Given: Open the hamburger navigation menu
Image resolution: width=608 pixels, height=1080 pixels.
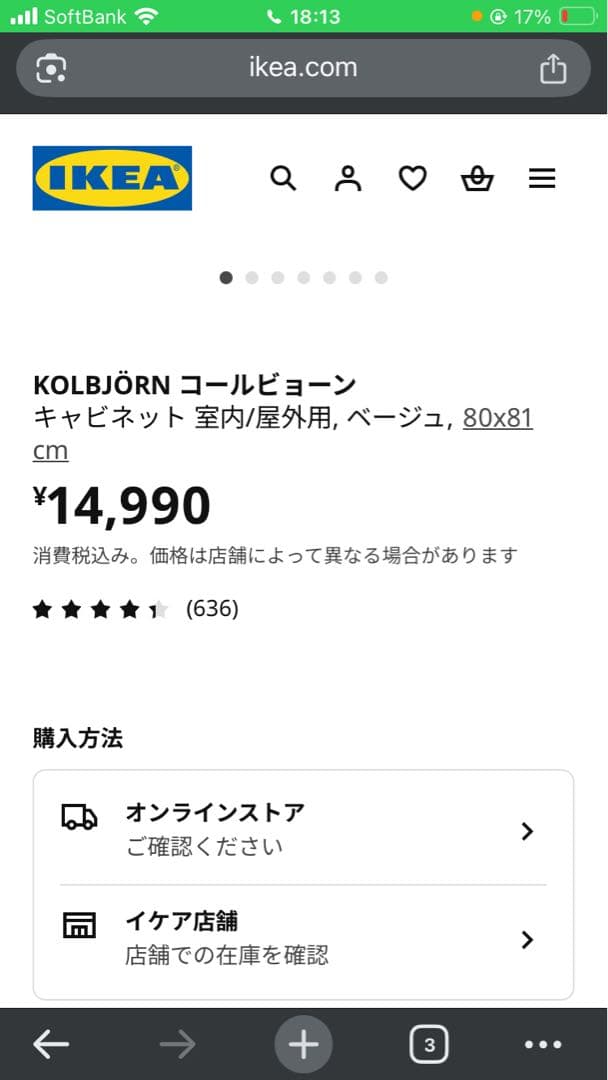Looking at the screenshot, I should pos(542,178).
